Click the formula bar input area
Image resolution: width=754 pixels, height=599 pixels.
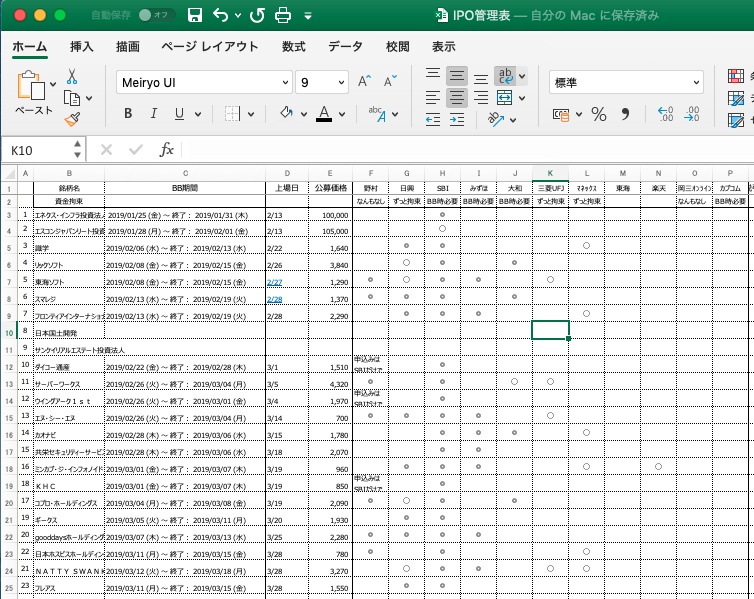tap(466, 150)
